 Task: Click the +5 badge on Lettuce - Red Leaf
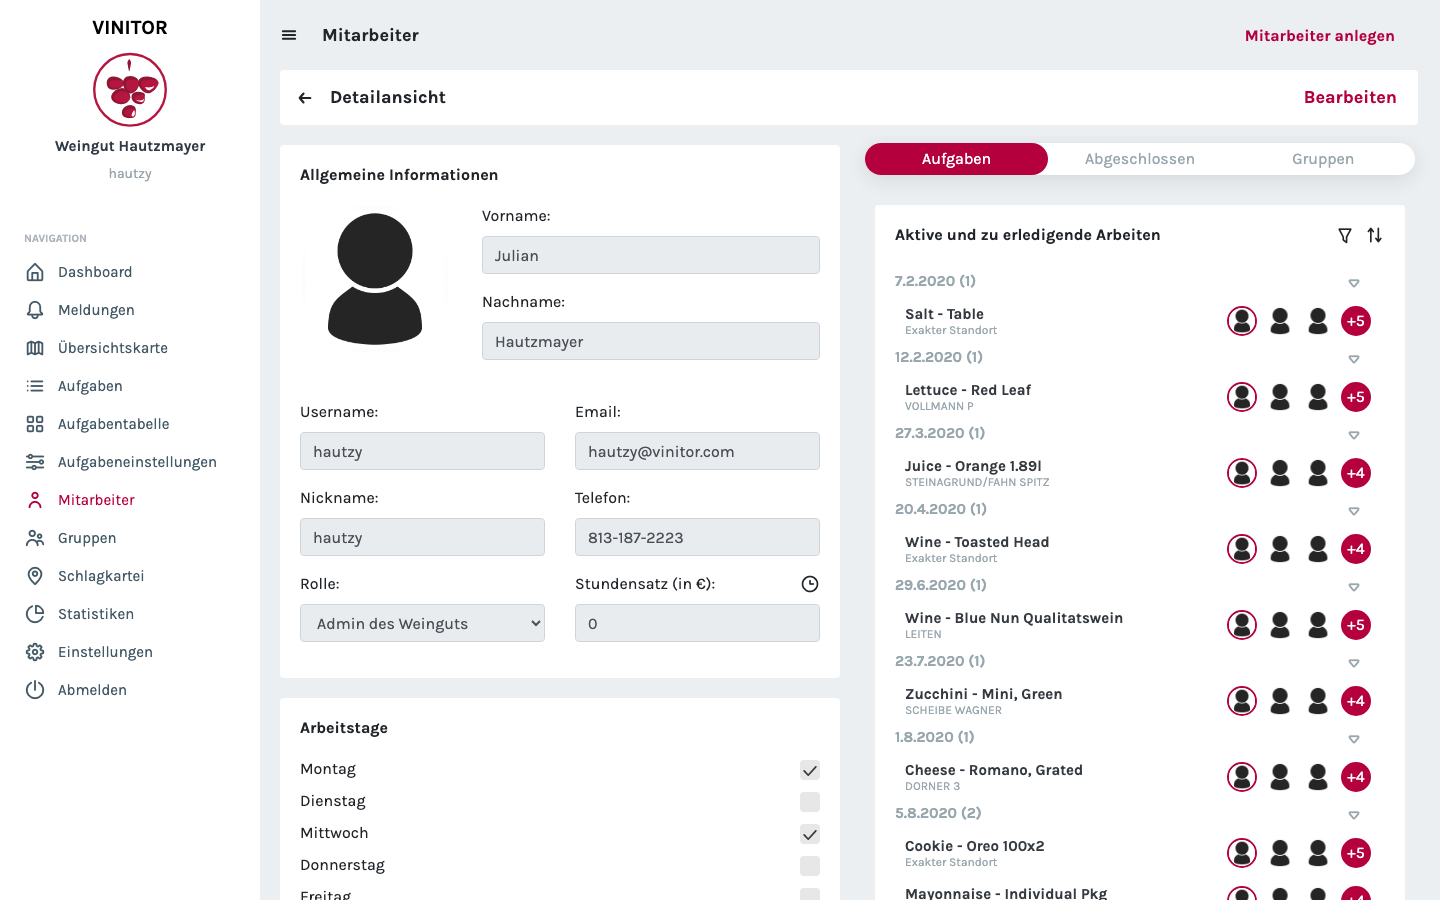(x=1356, y=397)
